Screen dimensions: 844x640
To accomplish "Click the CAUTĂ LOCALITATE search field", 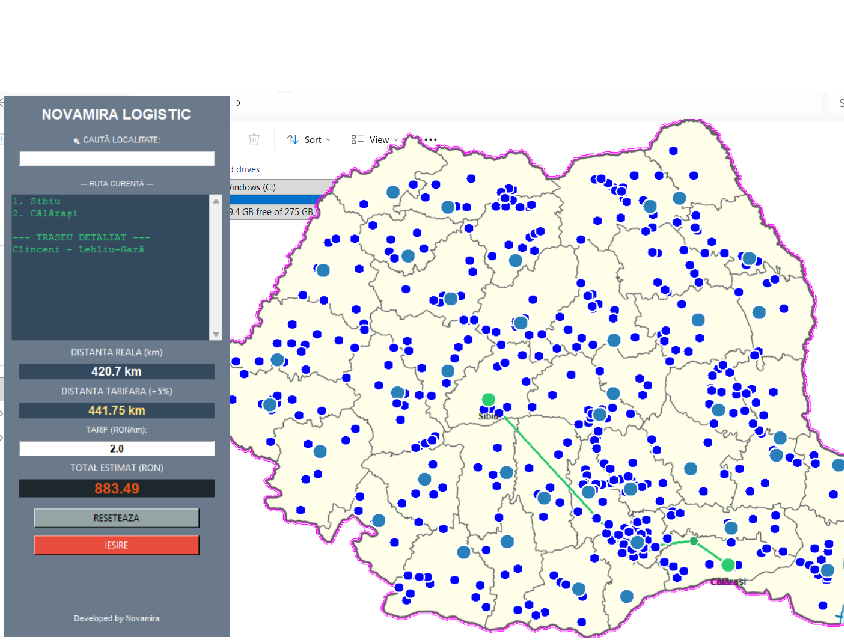I will [117, 158].
